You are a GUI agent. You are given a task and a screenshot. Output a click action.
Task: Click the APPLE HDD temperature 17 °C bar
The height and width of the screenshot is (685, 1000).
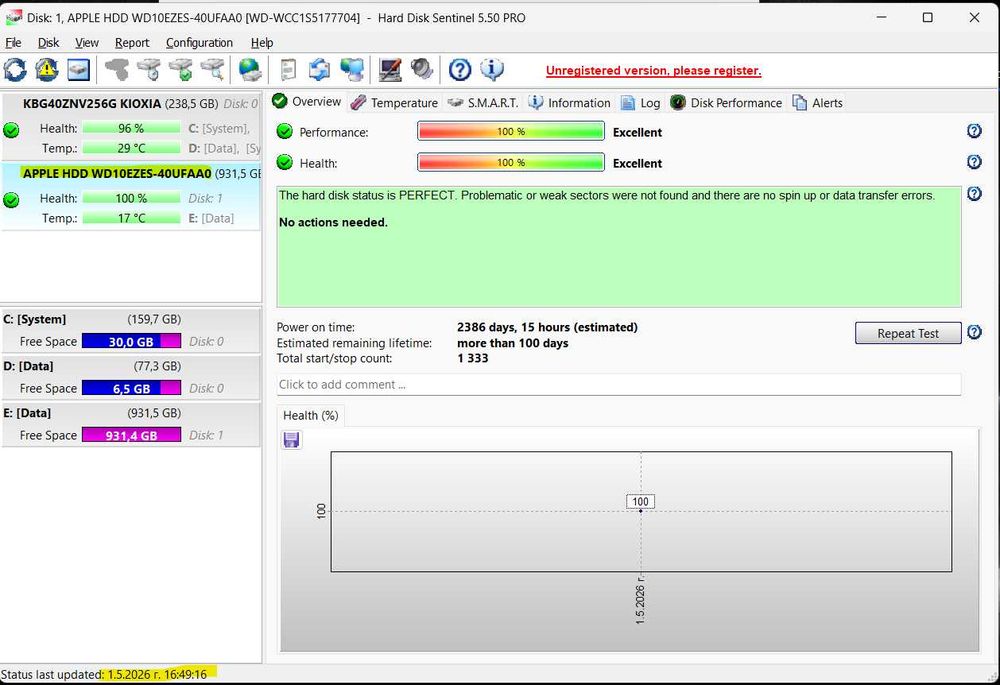(131, 218)
